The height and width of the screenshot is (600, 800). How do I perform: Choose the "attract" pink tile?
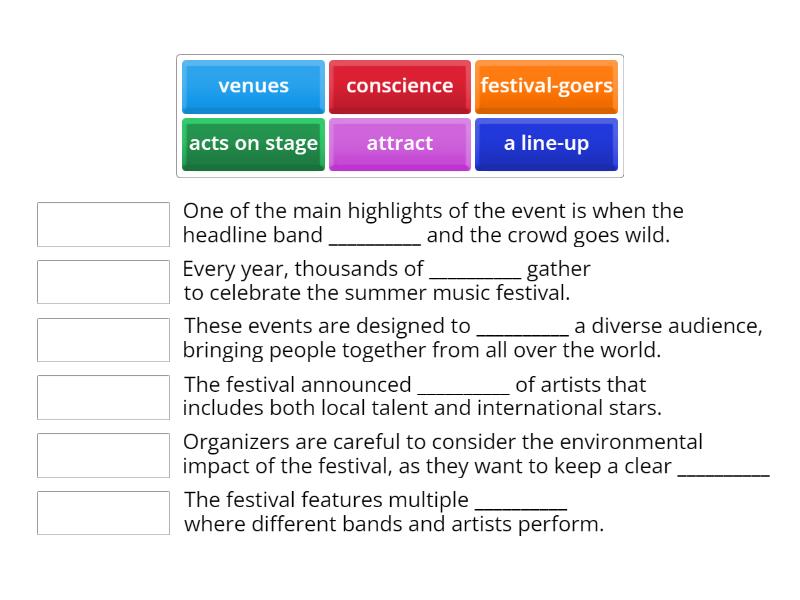(399, 143)
